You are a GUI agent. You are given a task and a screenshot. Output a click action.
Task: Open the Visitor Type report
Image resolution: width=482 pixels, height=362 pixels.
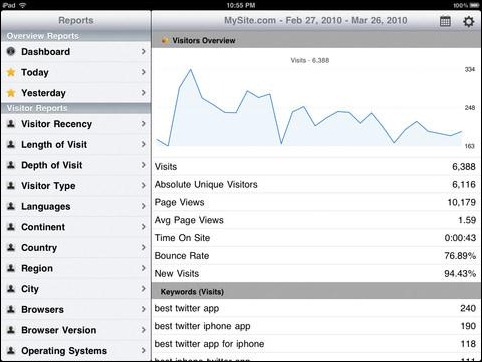[x=76, y=186]
